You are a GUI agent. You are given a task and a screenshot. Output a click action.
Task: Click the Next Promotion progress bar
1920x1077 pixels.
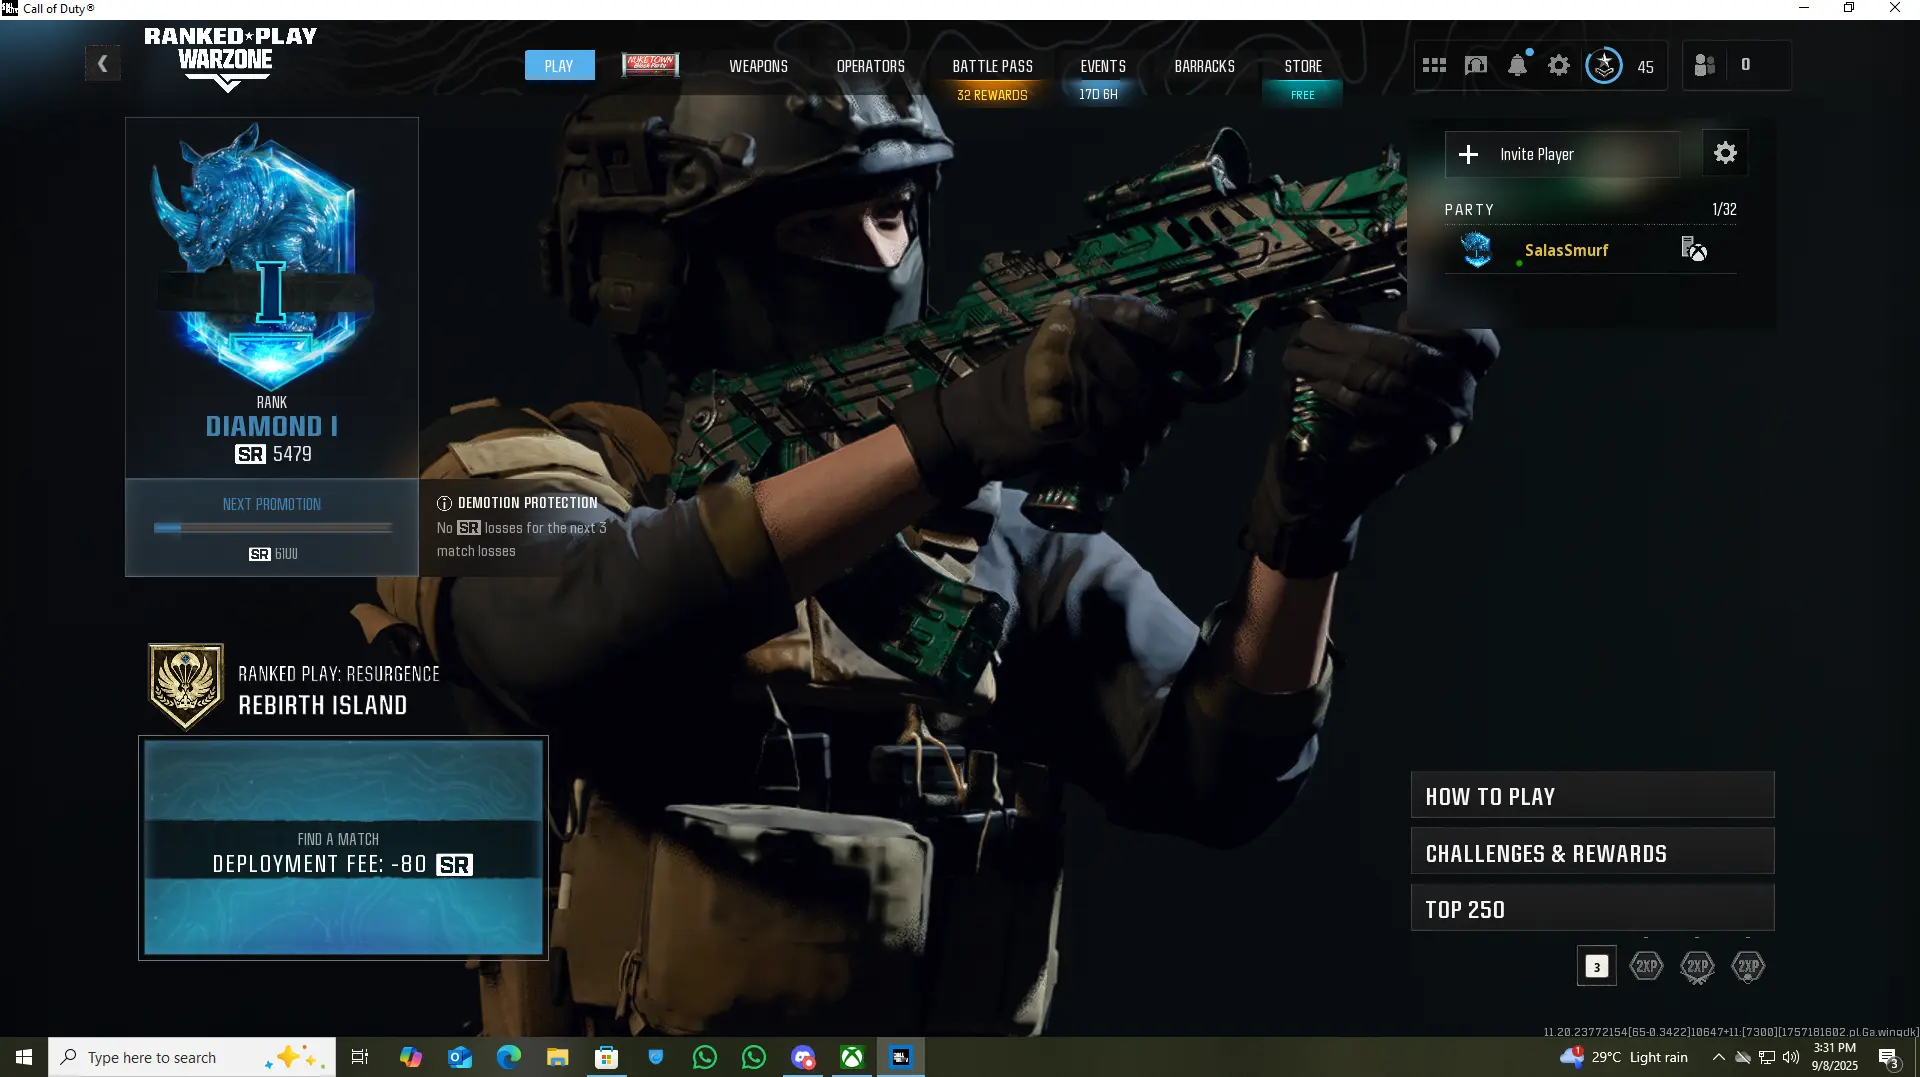tap(272, 528)
